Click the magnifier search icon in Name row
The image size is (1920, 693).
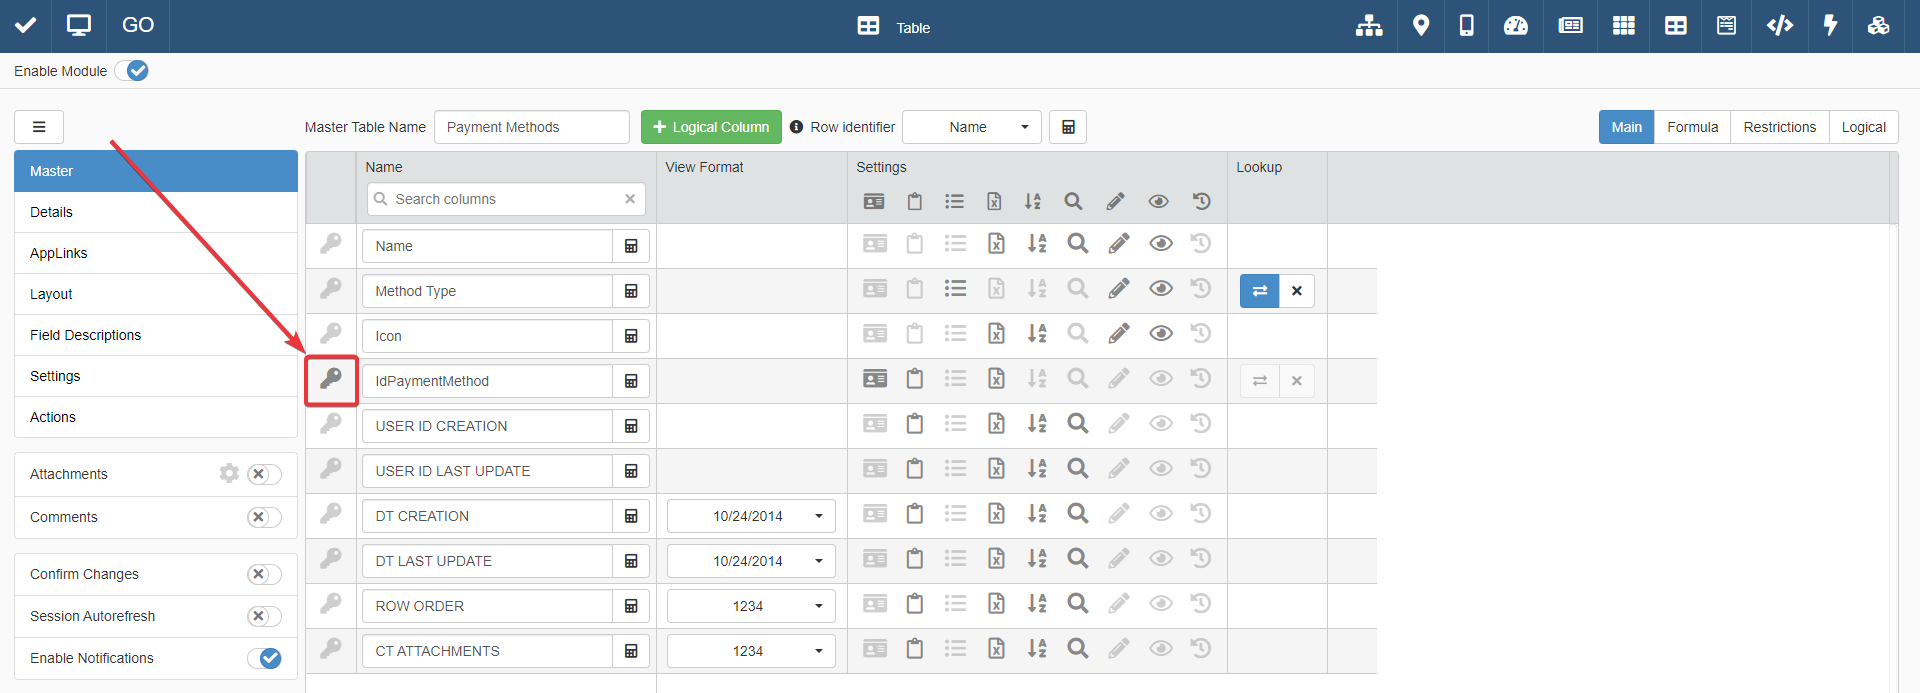[x=1077, y=244]
